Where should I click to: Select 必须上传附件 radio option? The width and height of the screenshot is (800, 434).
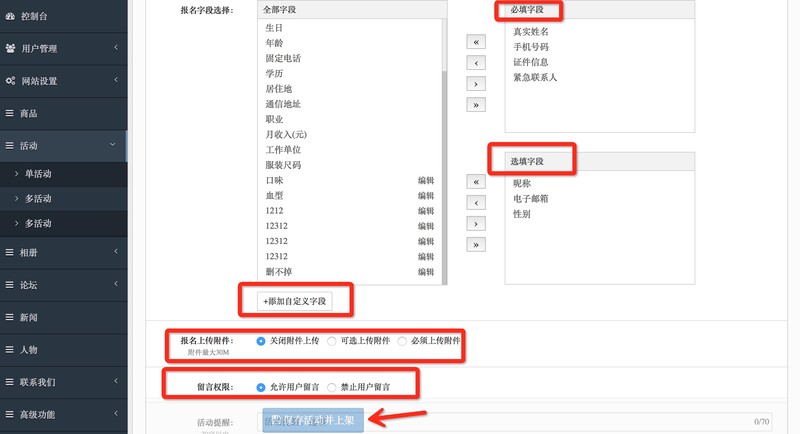coord(402,341)
